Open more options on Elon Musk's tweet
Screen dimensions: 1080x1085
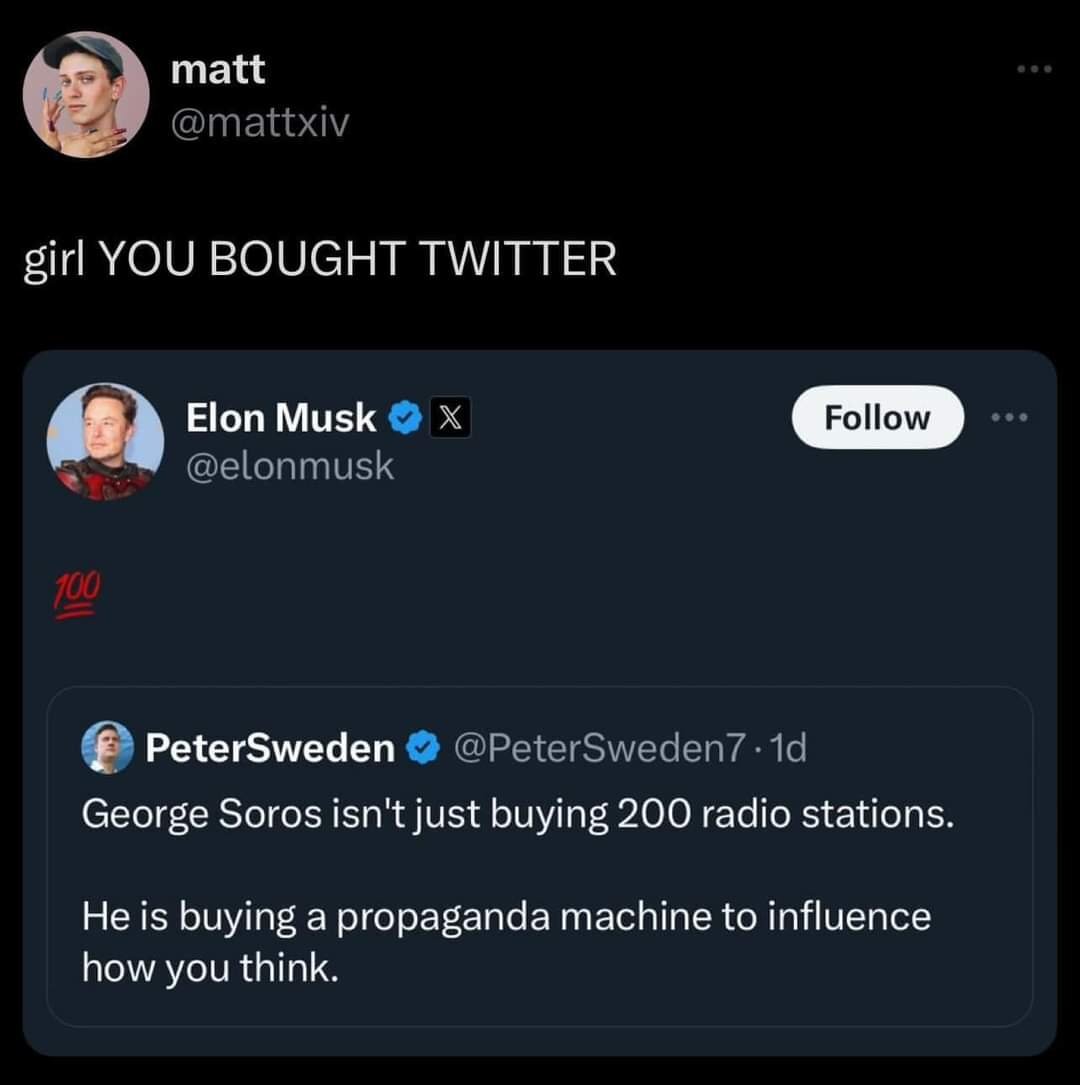[x=1012, y=417]
